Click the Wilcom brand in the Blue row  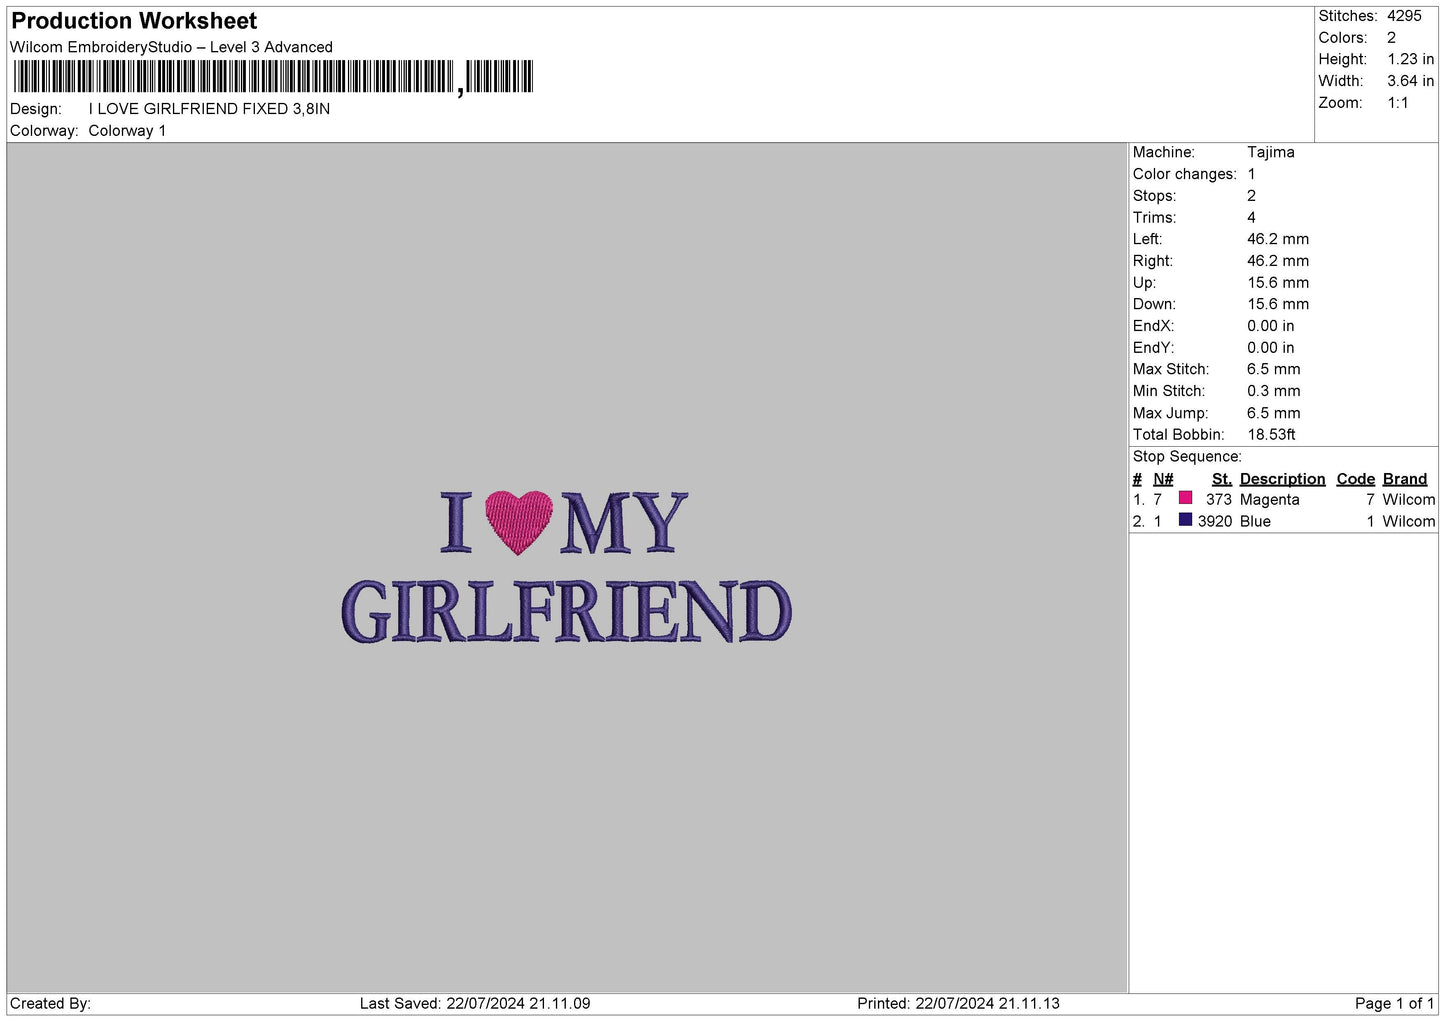click(x=1409, y=522)
